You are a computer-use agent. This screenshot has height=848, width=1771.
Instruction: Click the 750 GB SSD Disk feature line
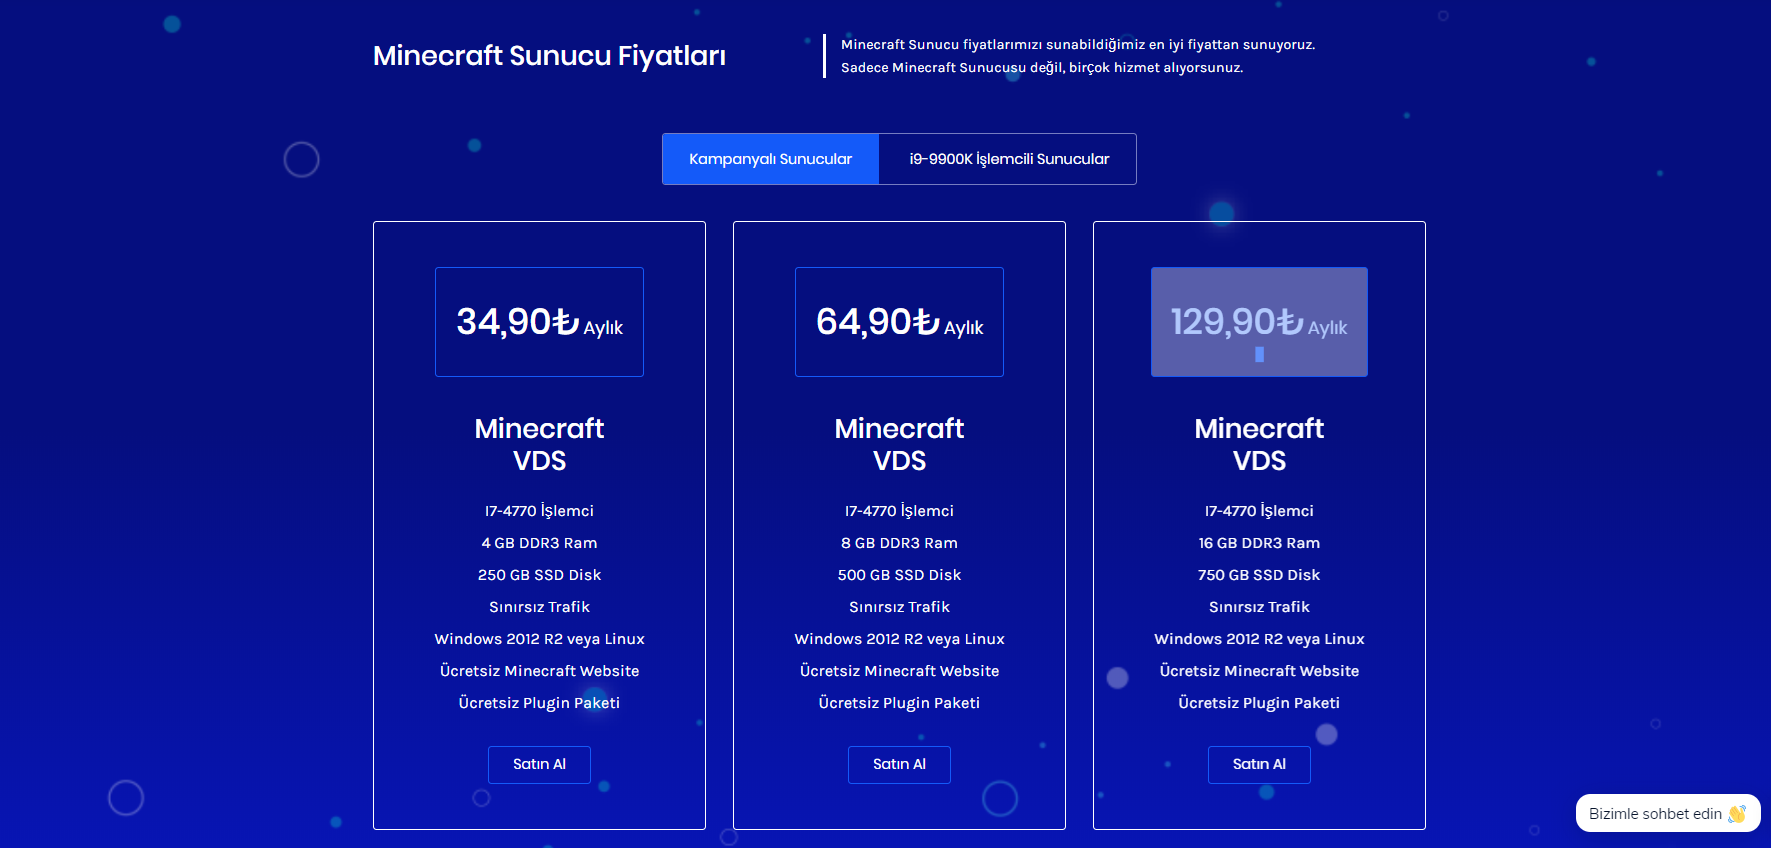1259,575
